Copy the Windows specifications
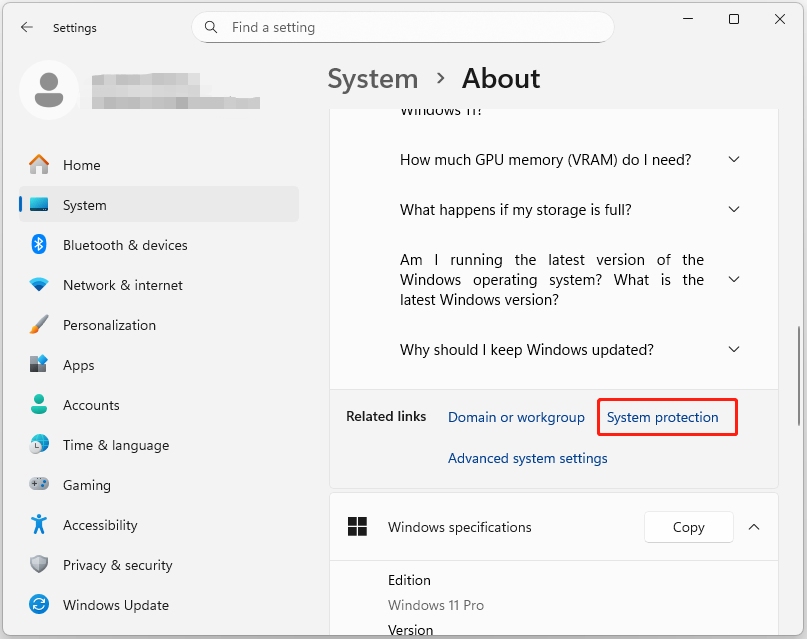 (688, 527)
